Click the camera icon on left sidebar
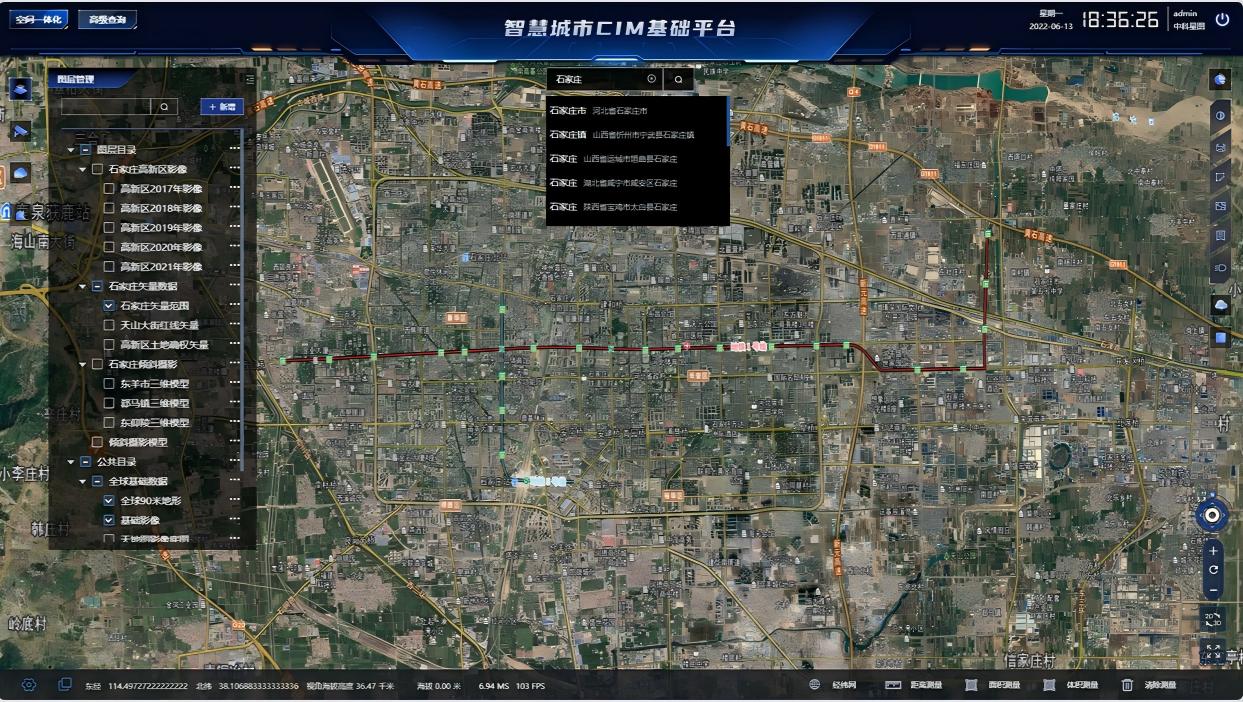 tap(20, 131)
